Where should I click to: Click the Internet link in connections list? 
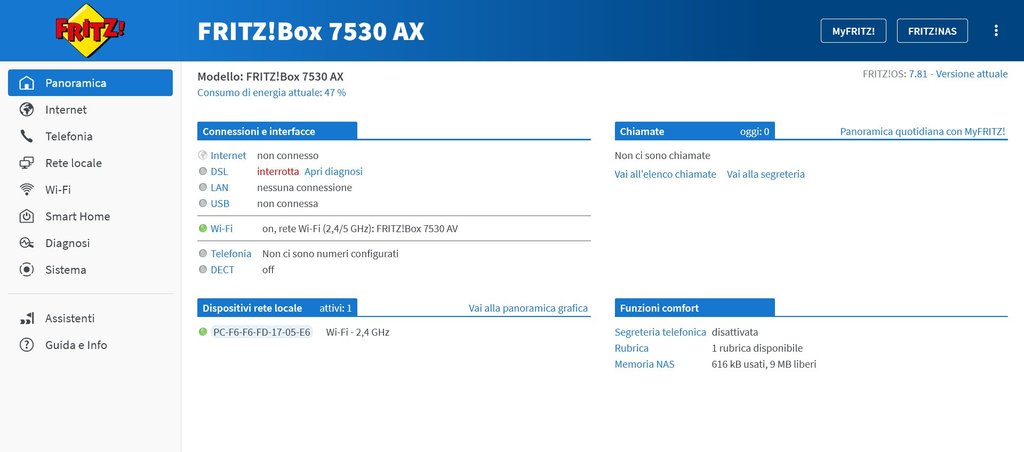[x=228, y=155]
